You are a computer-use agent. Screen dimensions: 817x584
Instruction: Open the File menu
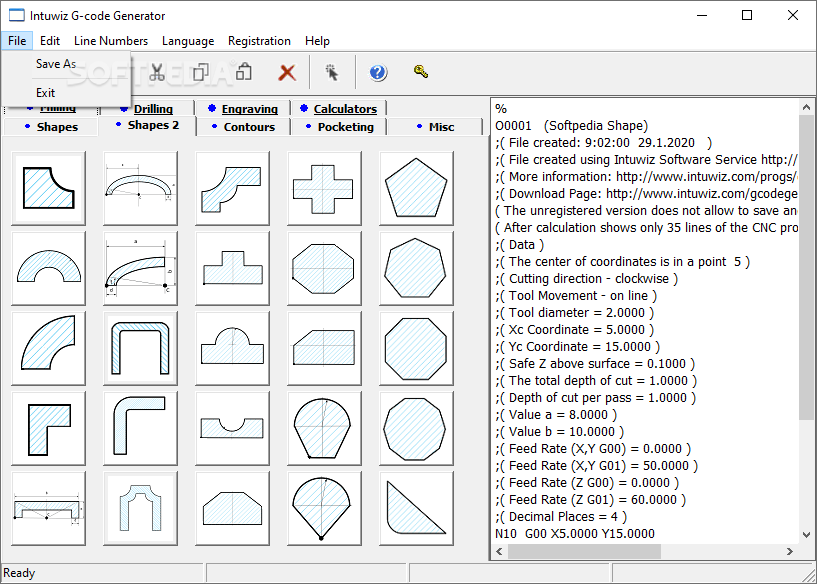point(17,41)
